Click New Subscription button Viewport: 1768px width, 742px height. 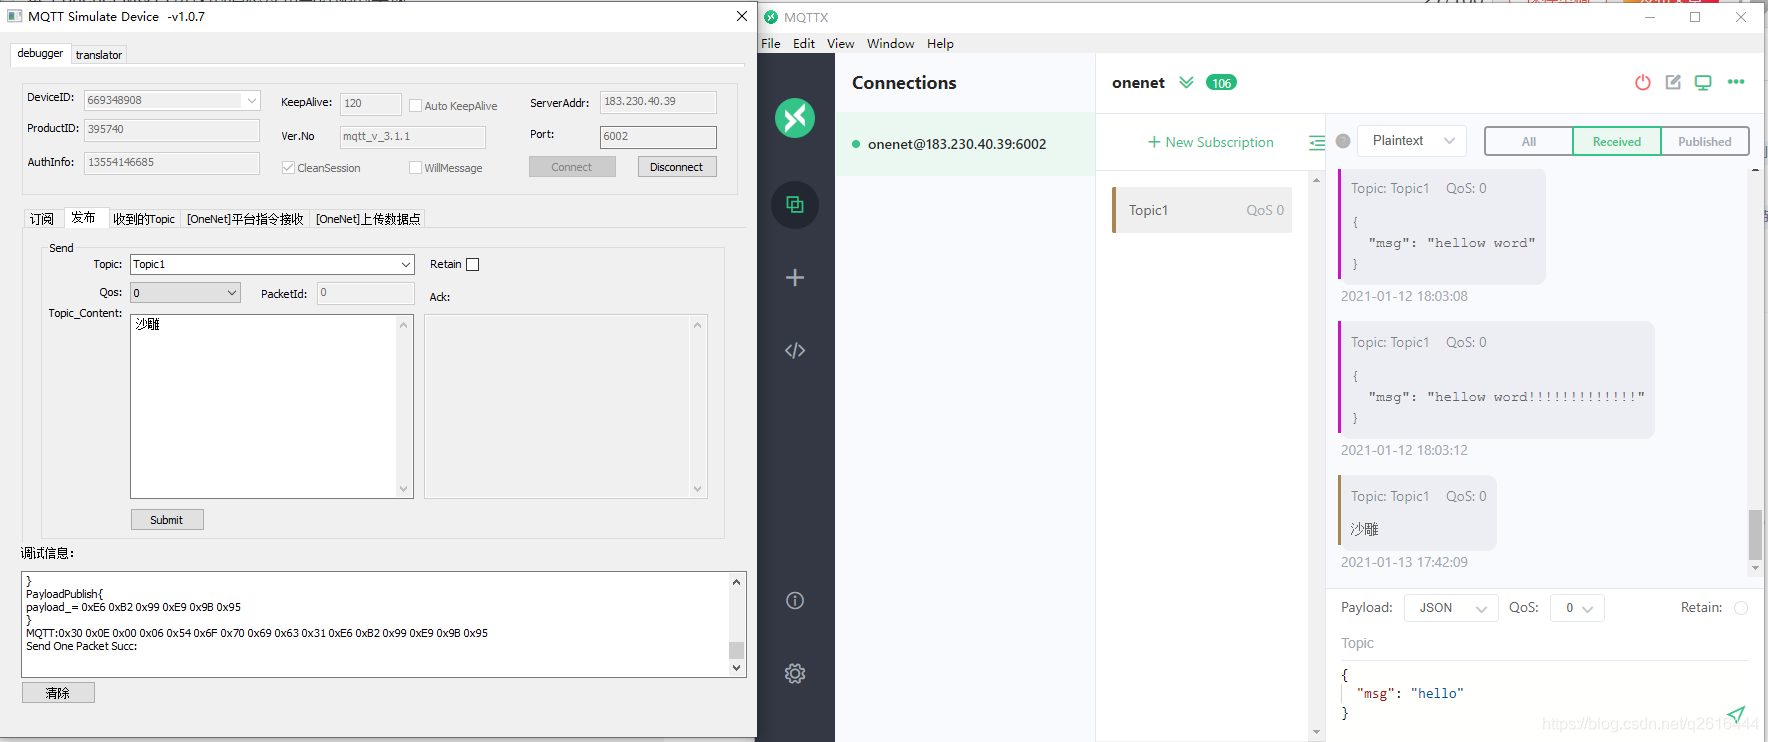[1211, 142]
